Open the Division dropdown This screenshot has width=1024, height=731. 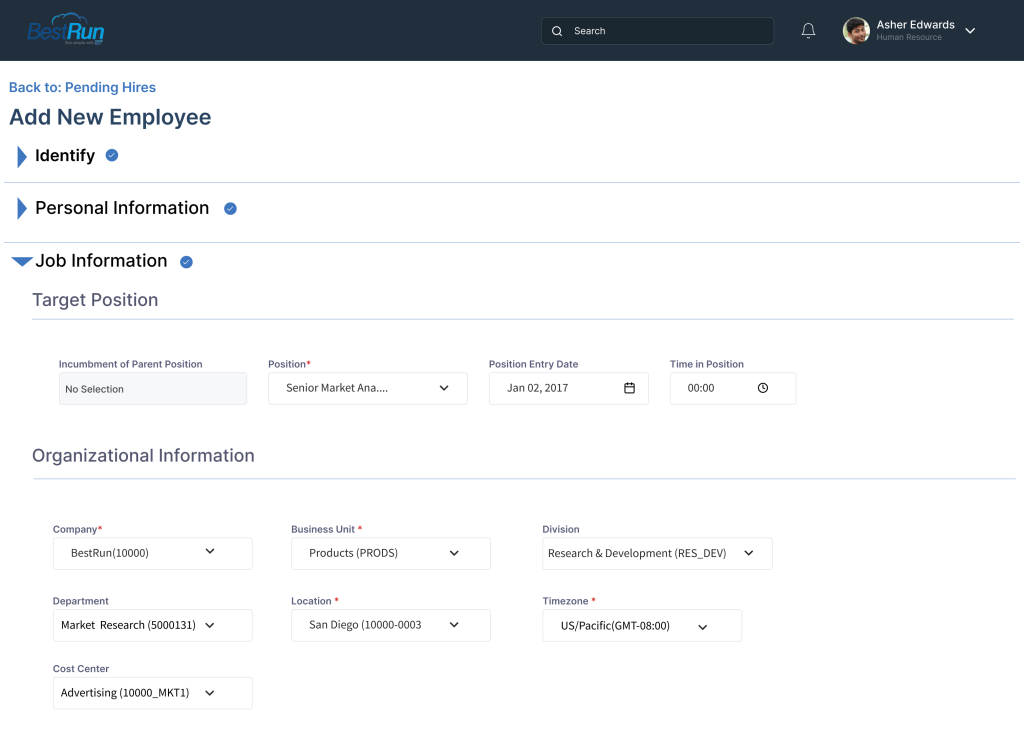point(749,553)
